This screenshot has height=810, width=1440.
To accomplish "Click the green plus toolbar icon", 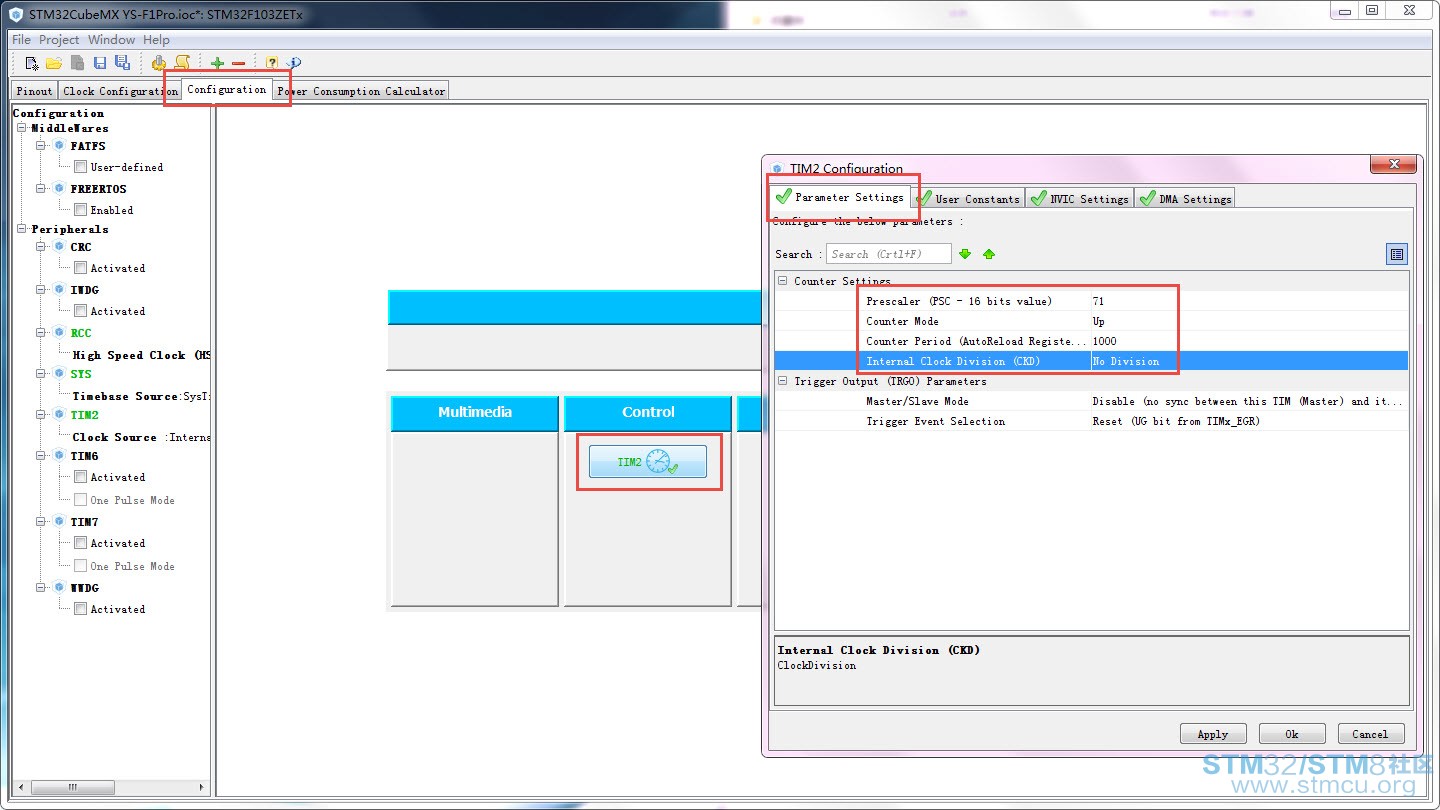I will click(217, 63).
